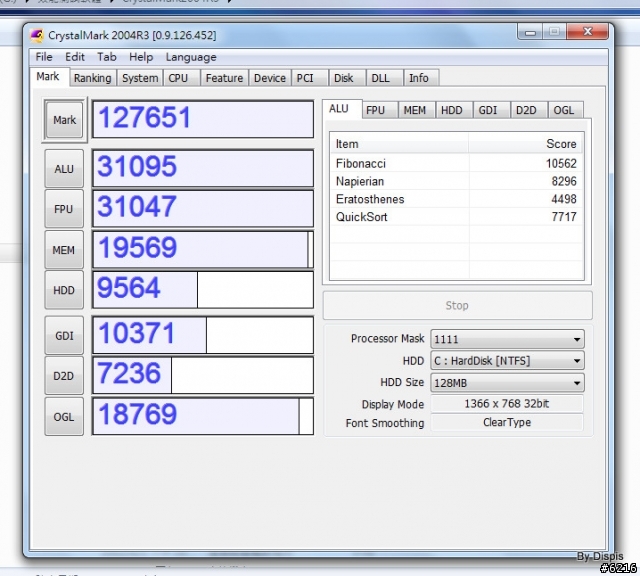Open the Help menu

pyautogui.click(x=141, y=57)
